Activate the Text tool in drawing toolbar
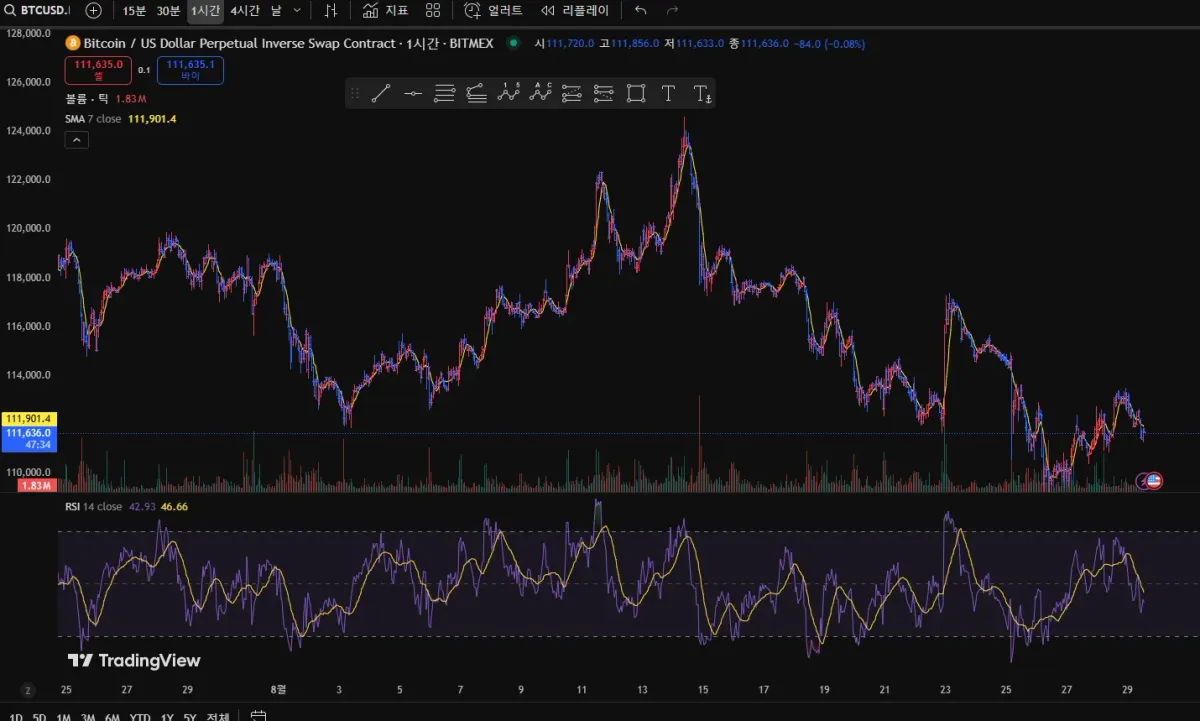The width and height of the screenshot is (1200, 721). pos(668,94)
